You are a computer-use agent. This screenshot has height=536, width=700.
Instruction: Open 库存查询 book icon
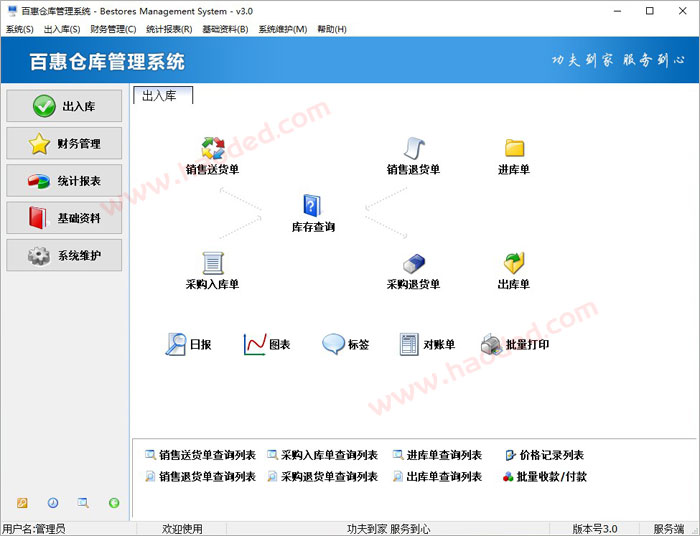(x=312, y=206)
